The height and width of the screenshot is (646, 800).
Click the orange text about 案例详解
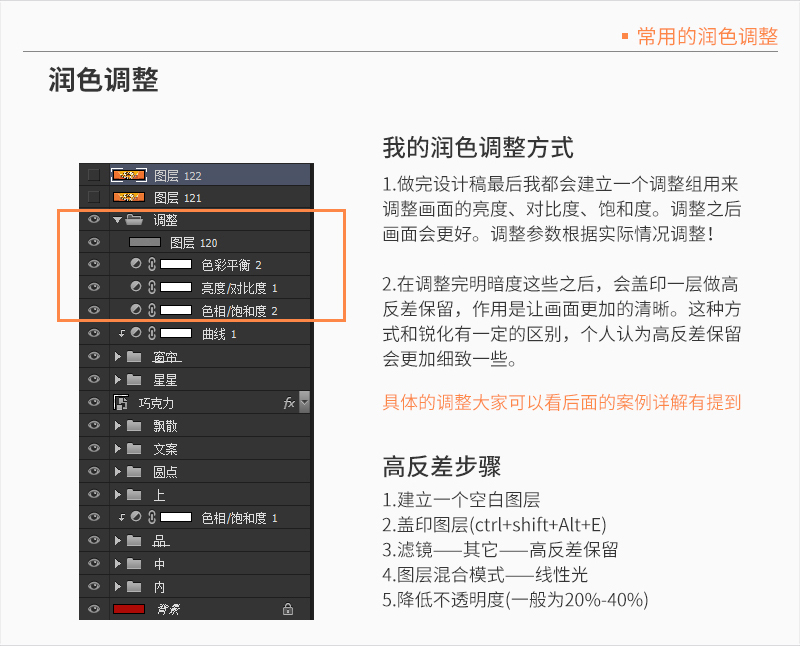click(x=562, y=403)
